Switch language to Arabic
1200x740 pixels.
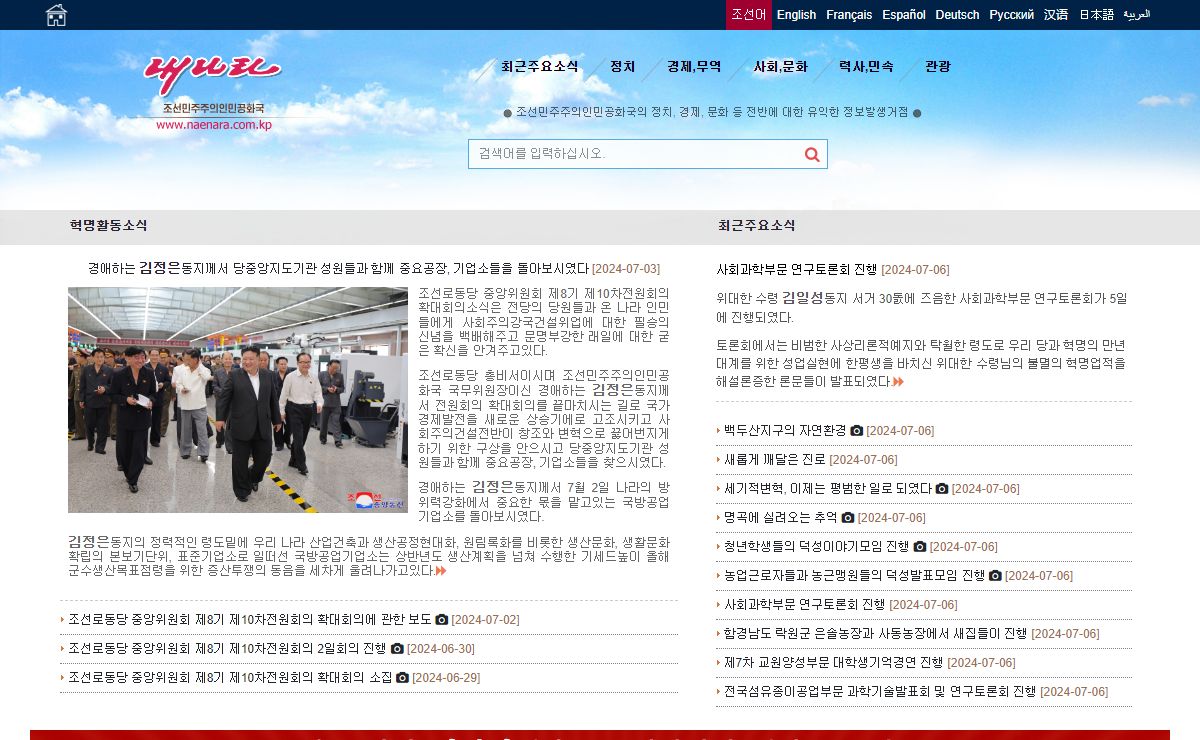point(1137,15)
